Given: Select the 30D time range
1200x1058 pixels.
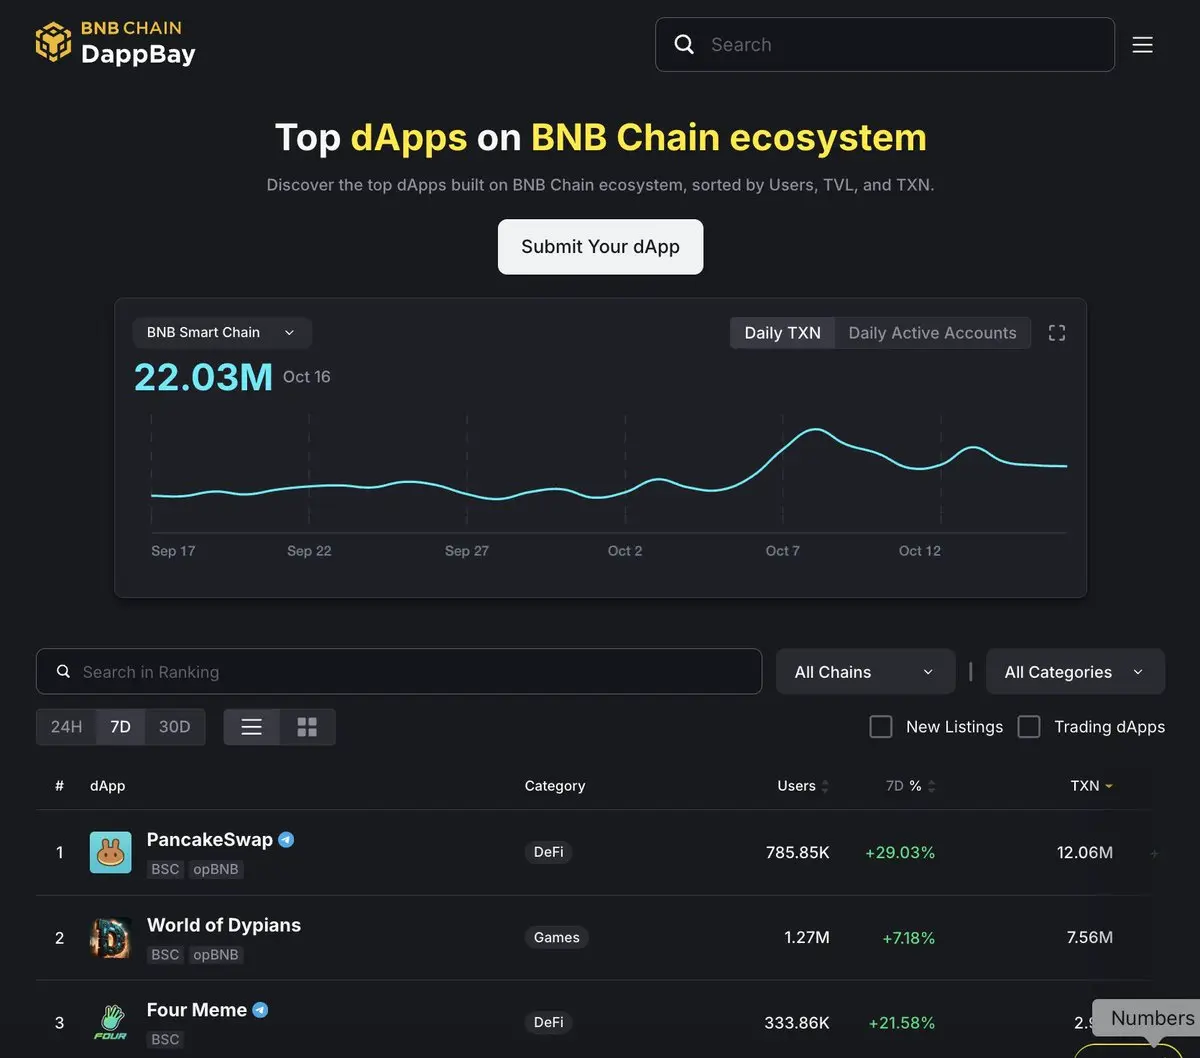Looking at the screenshot, I should (175, 727).
